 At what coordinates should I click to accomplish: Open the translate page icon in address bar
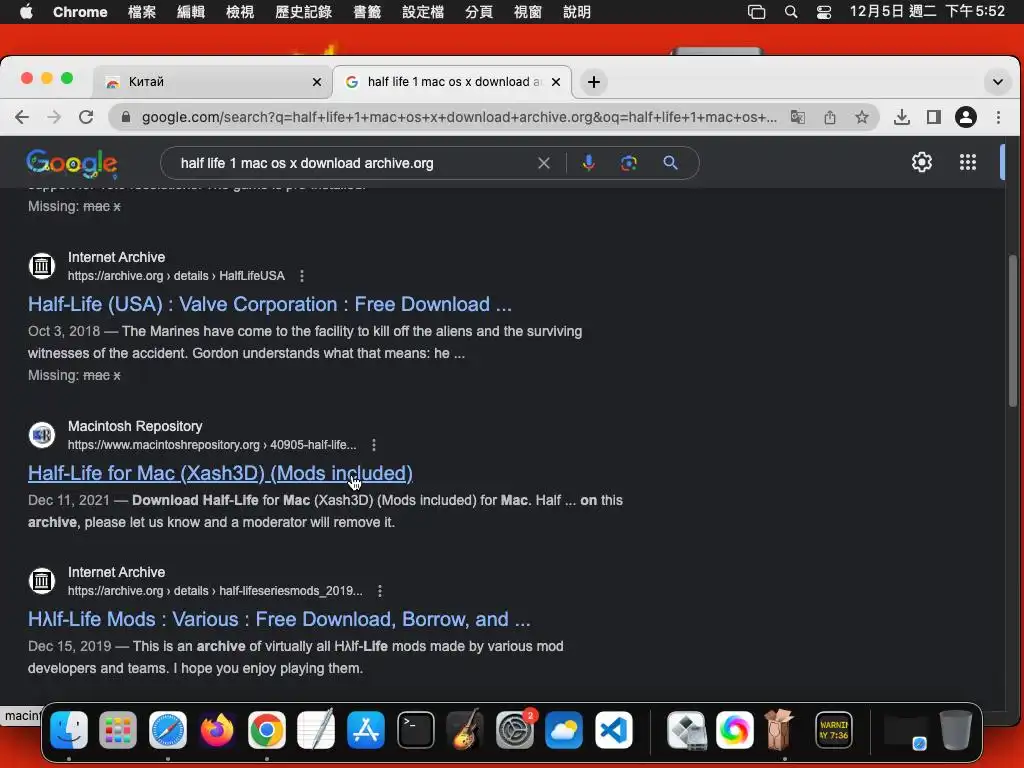[x=797, y=117]
